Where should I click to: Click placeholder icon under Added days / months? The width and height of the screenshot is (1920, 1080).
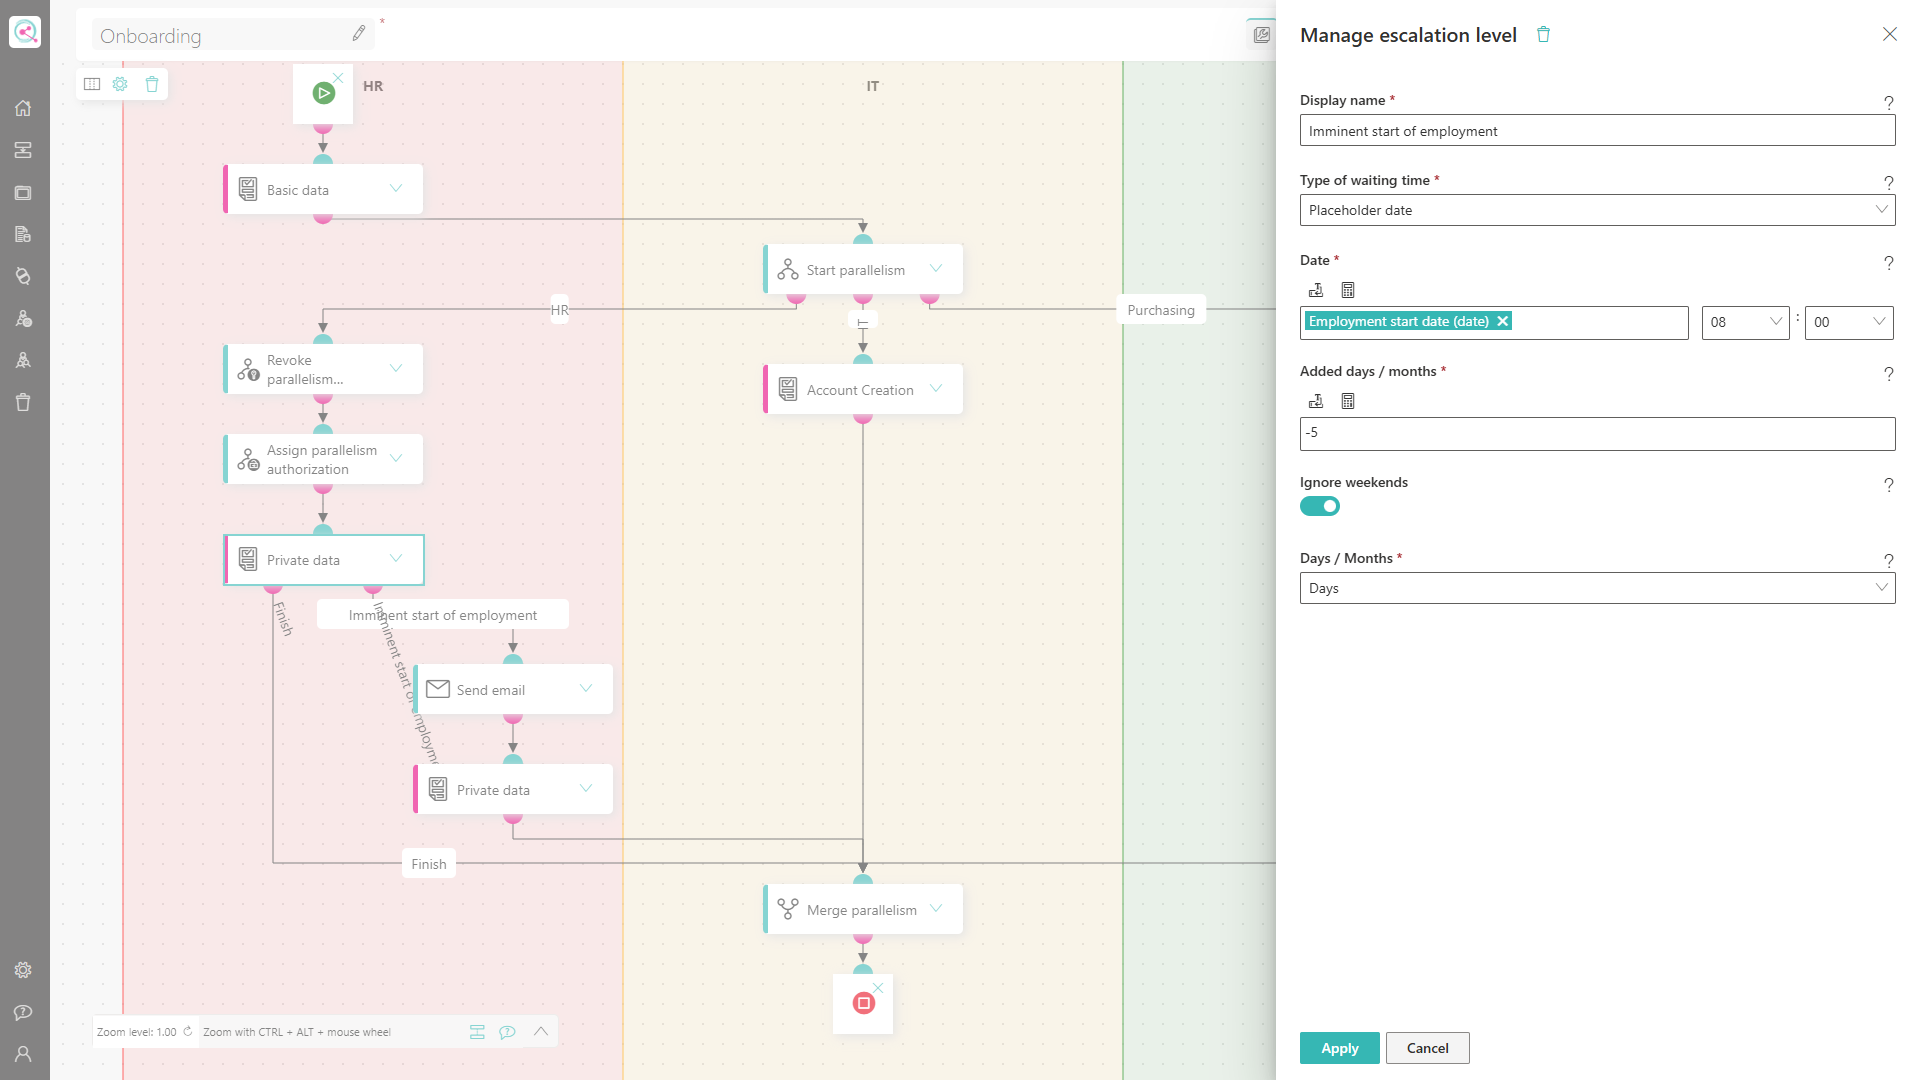(x=1316, y=401)
